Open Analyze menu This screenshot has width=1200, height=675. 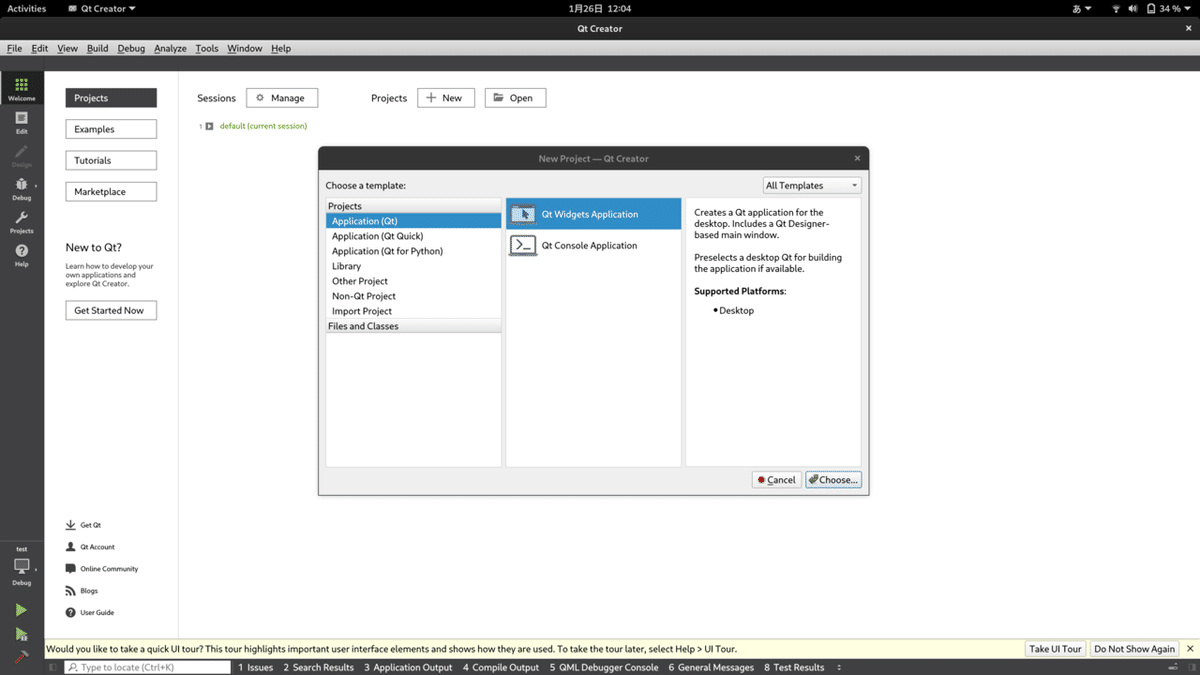pyautogui.click(x=170, y=48)
